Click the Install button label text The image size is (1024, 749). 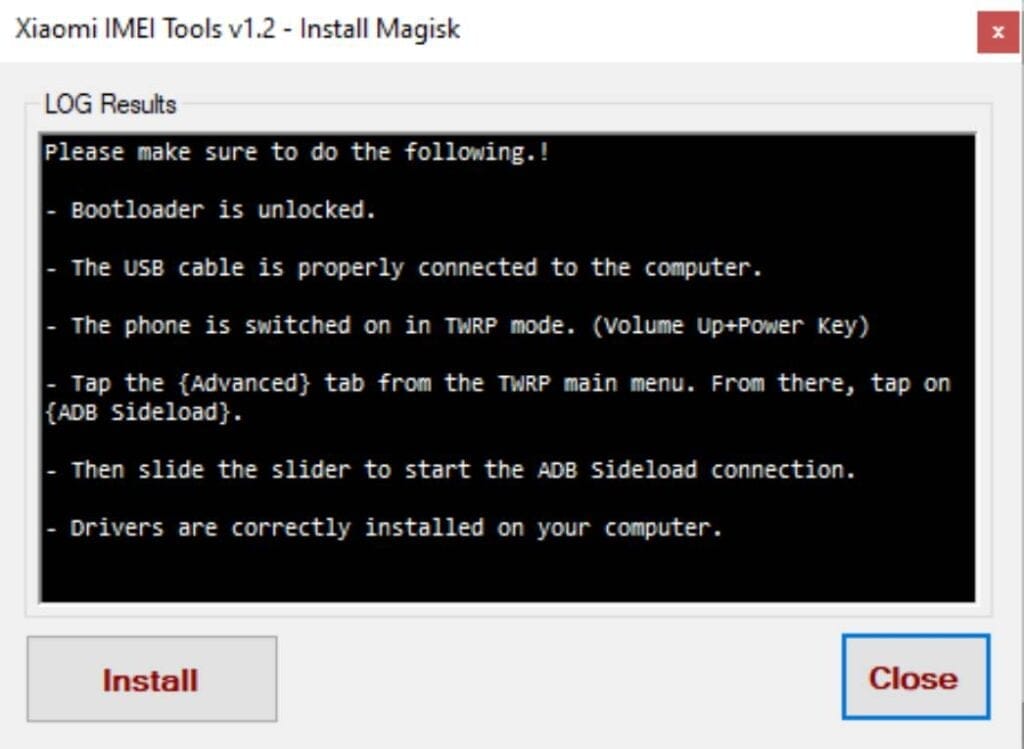coord(150,679)
